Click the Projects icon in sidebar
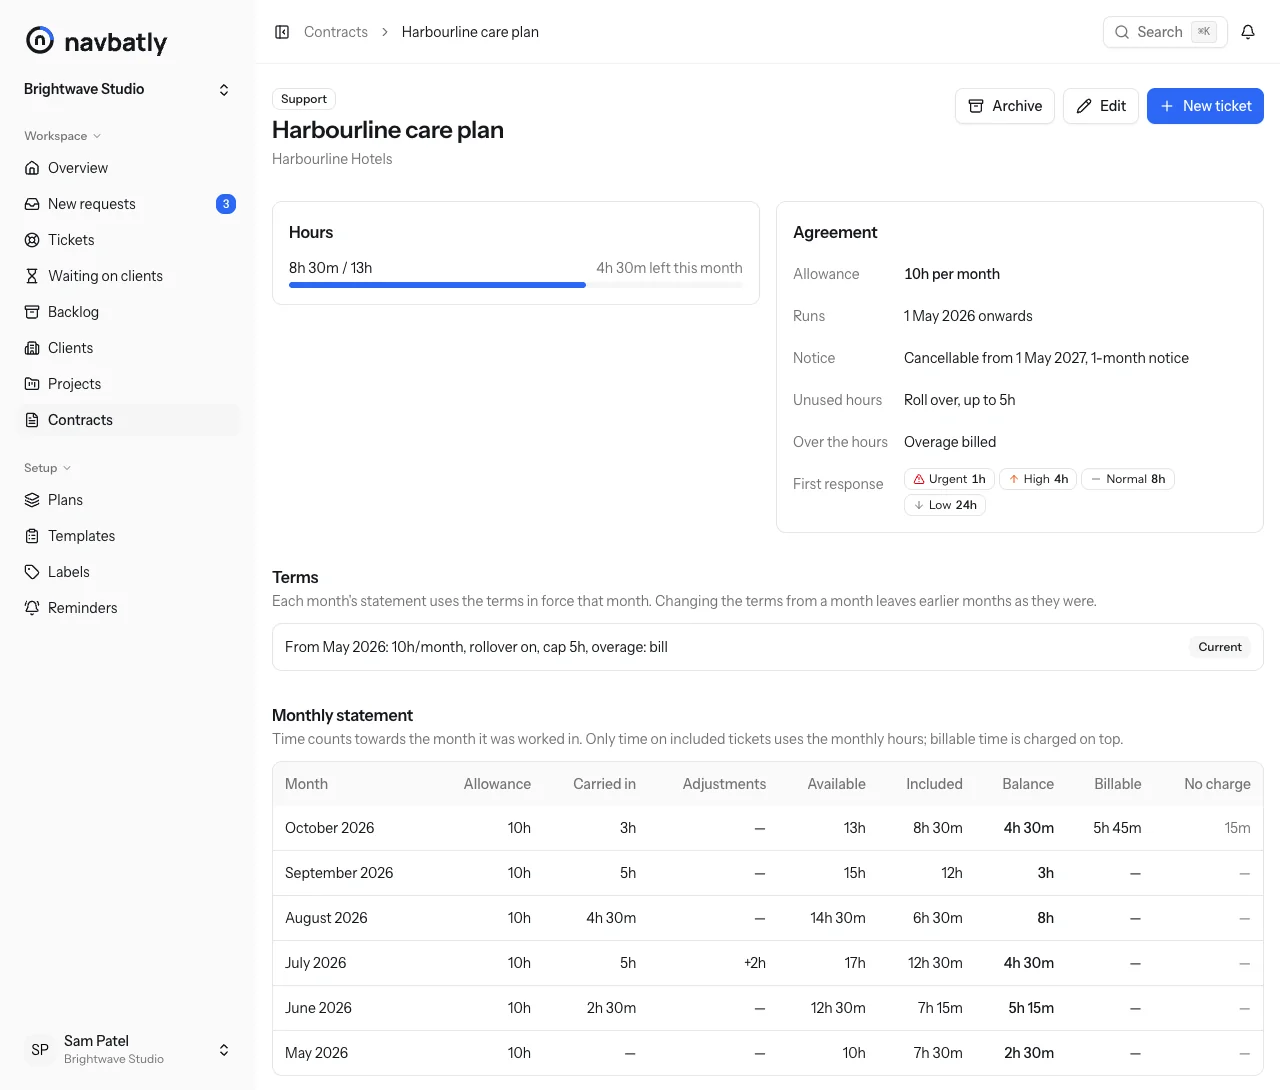Image resolution: width=1280 pixels, height=1090 pixels. [32, 384]
